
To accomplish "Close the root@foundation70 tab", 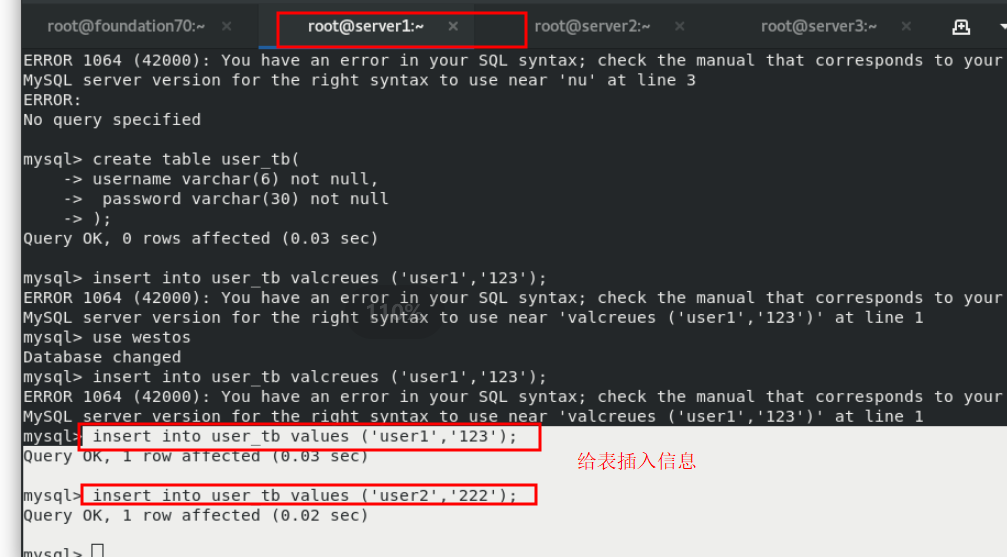I will click(x=227, y=26).
